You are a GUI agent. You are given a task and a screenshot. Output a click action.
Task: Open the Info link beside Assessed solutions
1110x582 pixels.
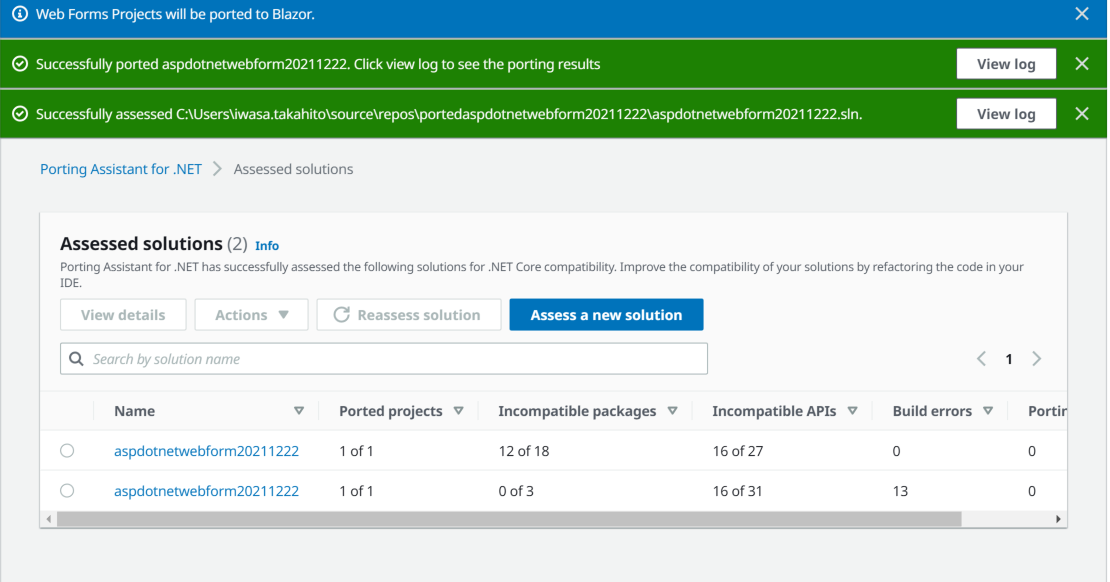click(x=267, y=245)
